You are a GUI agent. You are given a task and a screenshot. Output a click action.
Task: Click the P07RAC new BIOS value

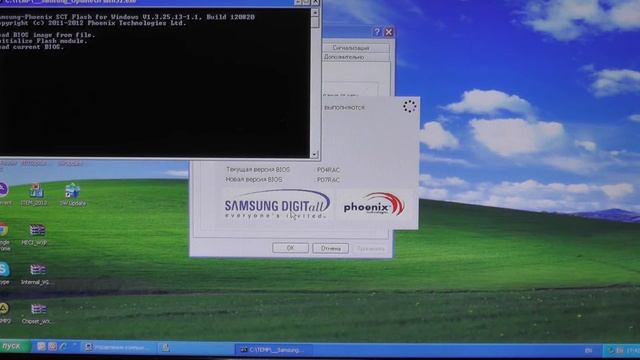[328, 180]
